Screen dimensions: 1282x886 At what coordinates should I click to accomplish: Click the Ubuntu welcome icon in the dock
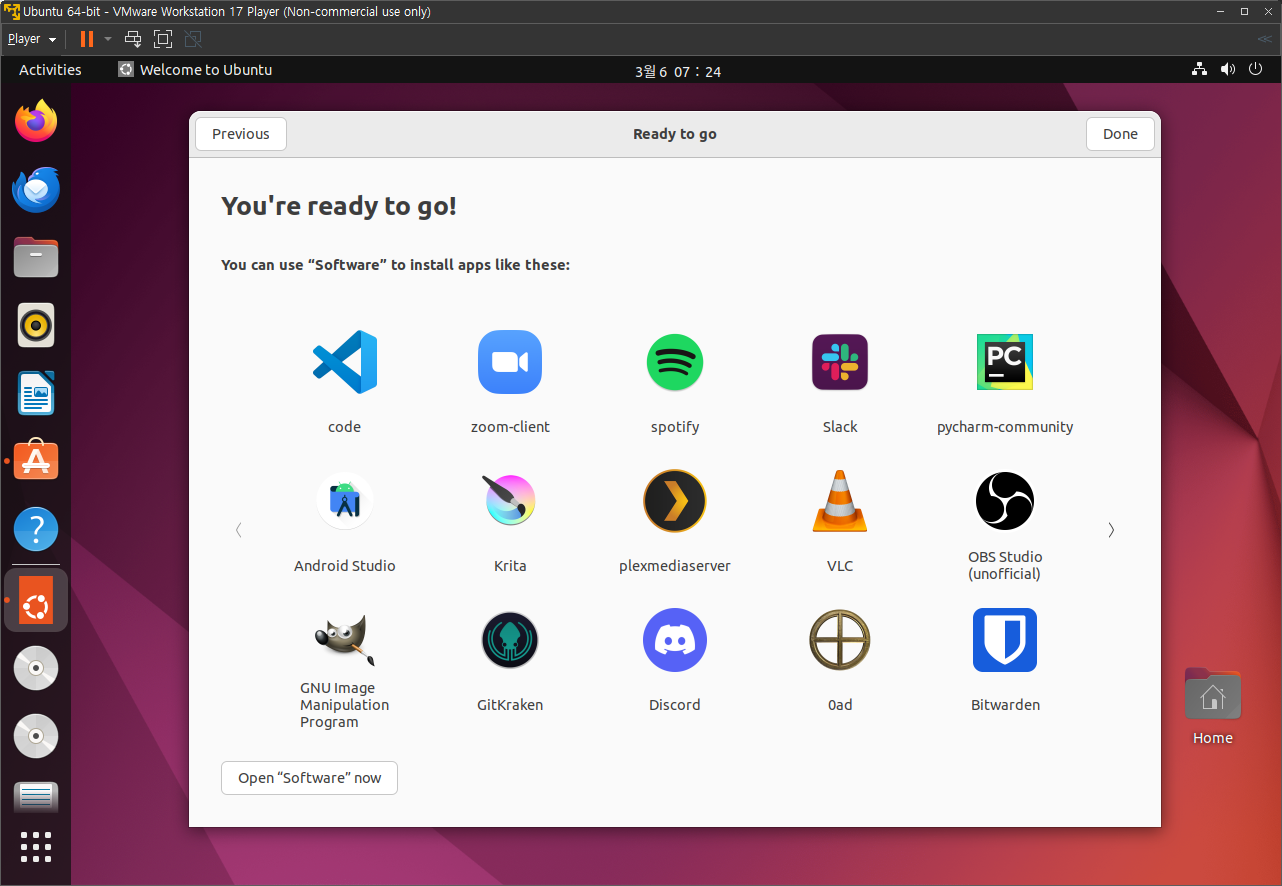36,601
